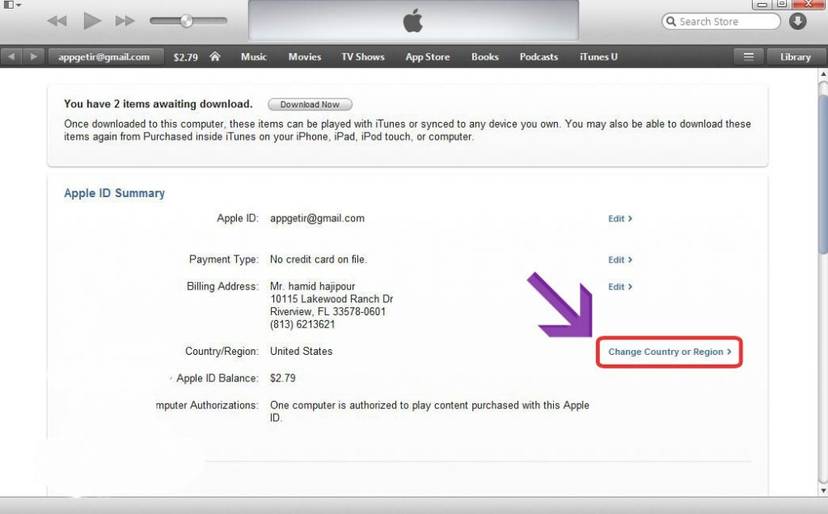The width and height of the screenshot is (828, 514).
Task: Click the appgetir@gmail.com account button
Action: click(104, 57)
